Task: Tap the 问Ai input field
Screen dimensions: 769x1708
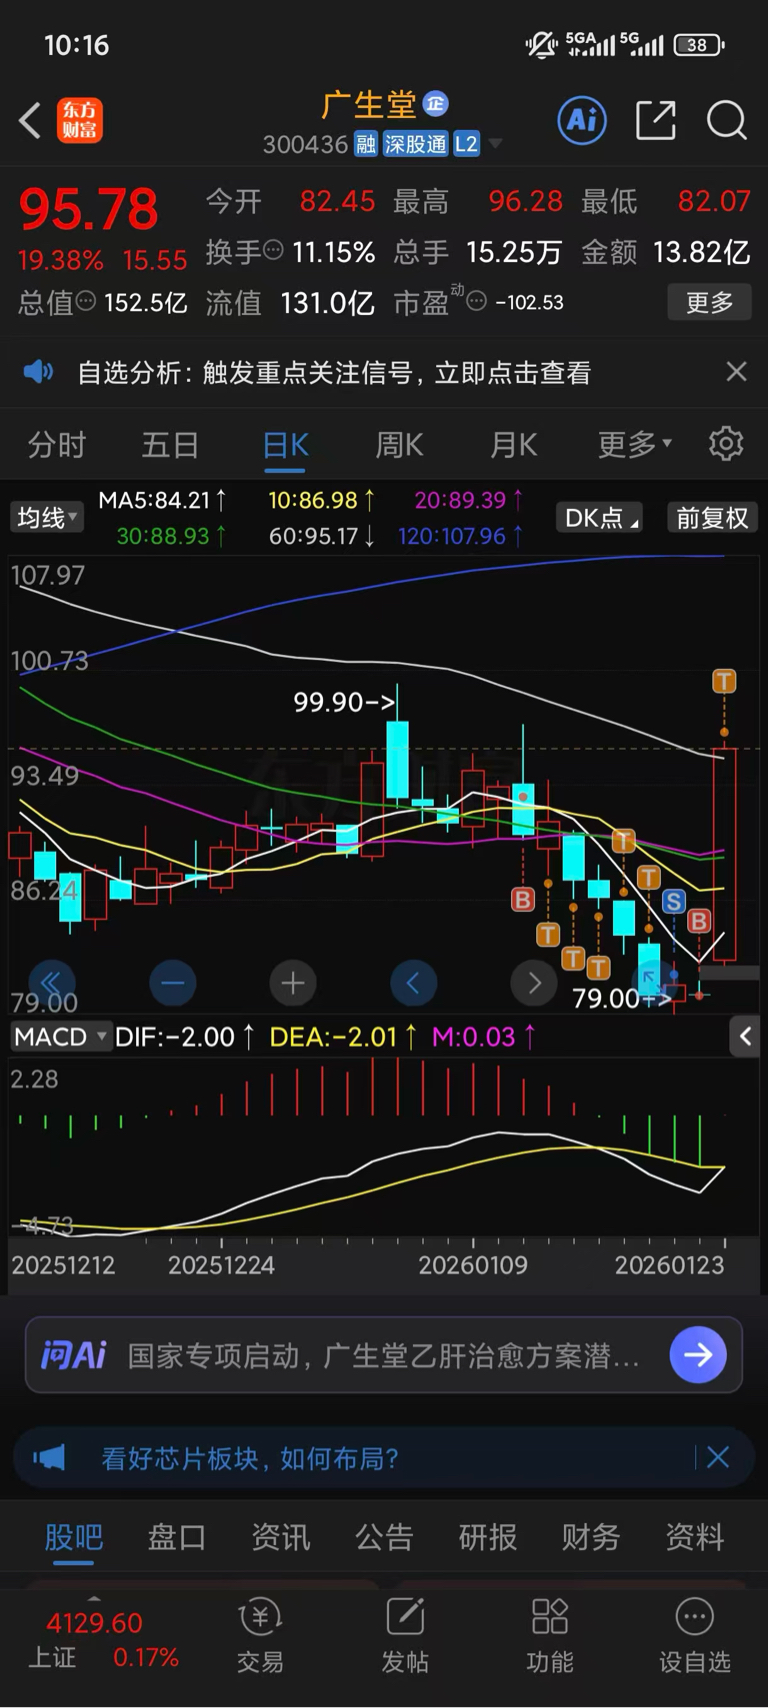Action: click(x=384, y=1355)
